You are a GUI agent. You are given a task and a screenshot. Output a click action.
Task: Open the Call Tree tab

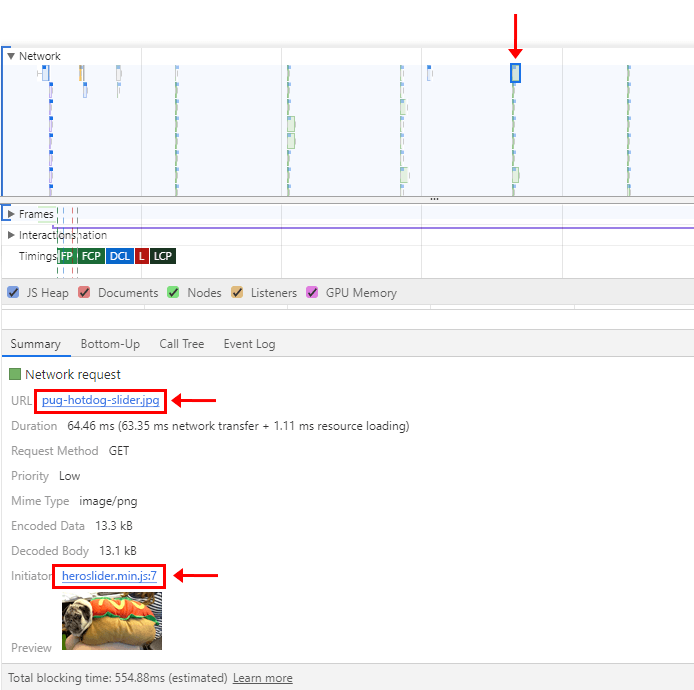pyautogui.click(x=181, y=344)
